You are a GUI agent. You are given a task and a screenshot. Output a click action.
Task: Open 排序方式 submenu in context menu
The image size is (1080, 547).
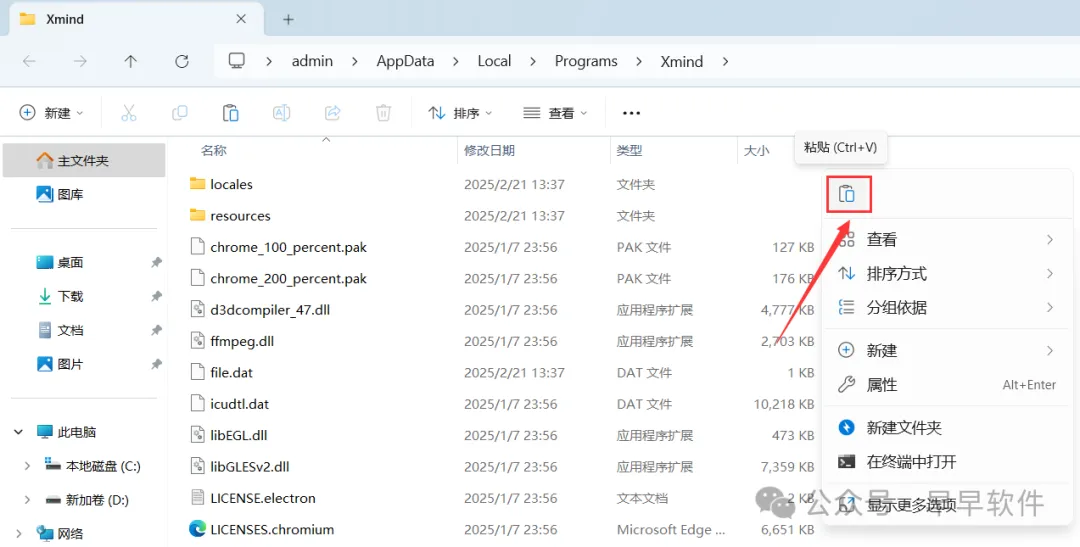pyautogui.click(x=947, y=274)
